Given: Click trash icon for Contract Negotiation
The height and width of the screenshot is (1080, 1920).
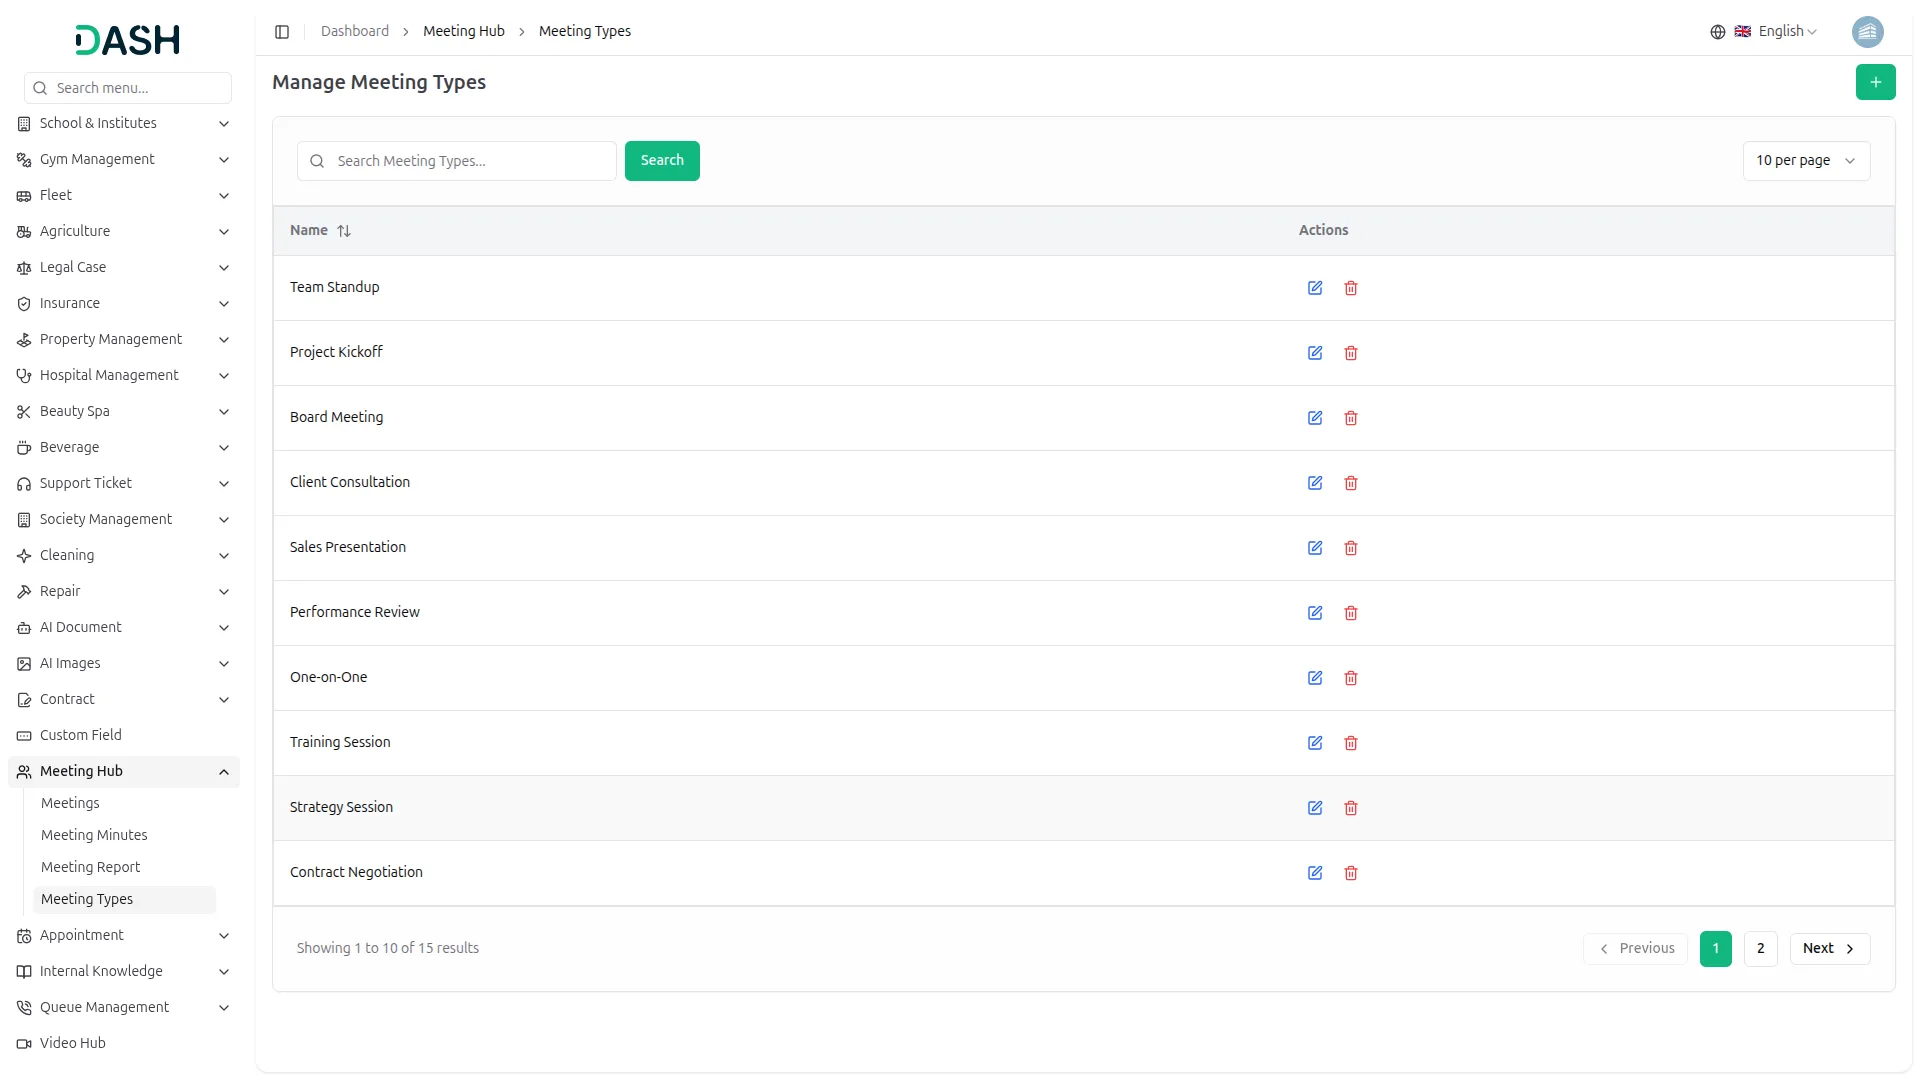Looking at the screenshot, I should 1351,873.
